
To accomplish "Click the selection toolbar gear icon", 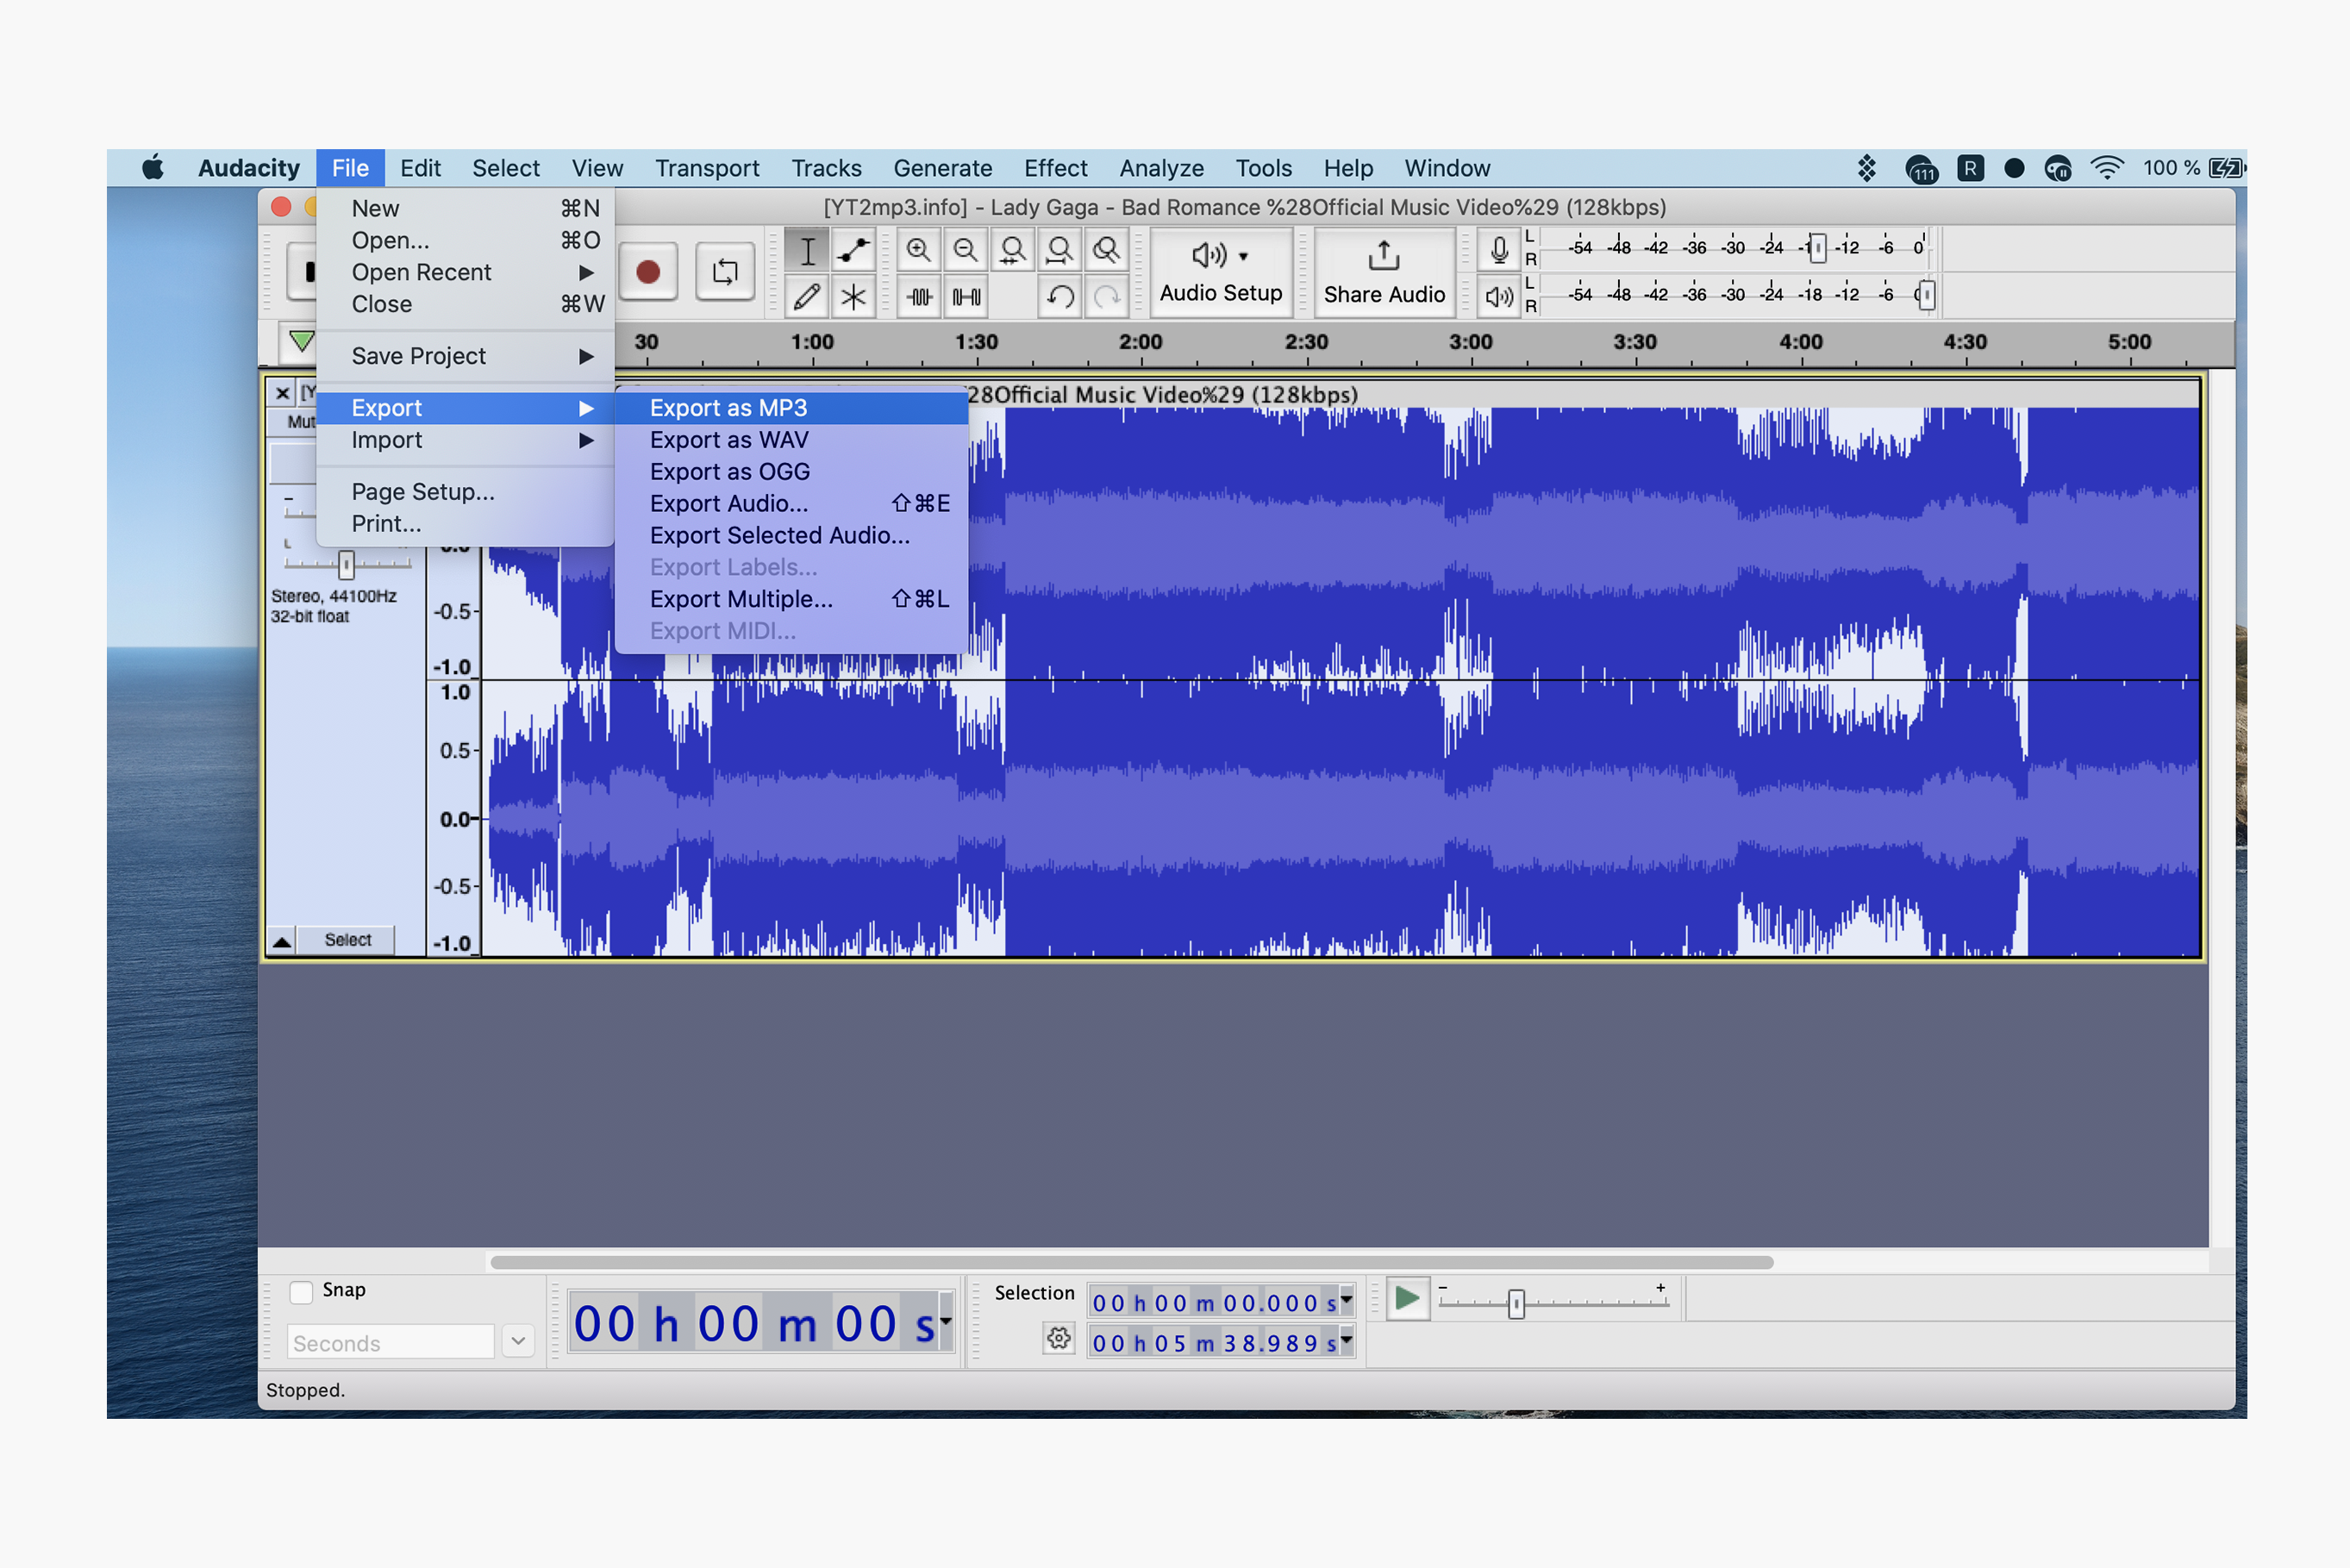I will pyautogui.click(x=1058, y=1338).
